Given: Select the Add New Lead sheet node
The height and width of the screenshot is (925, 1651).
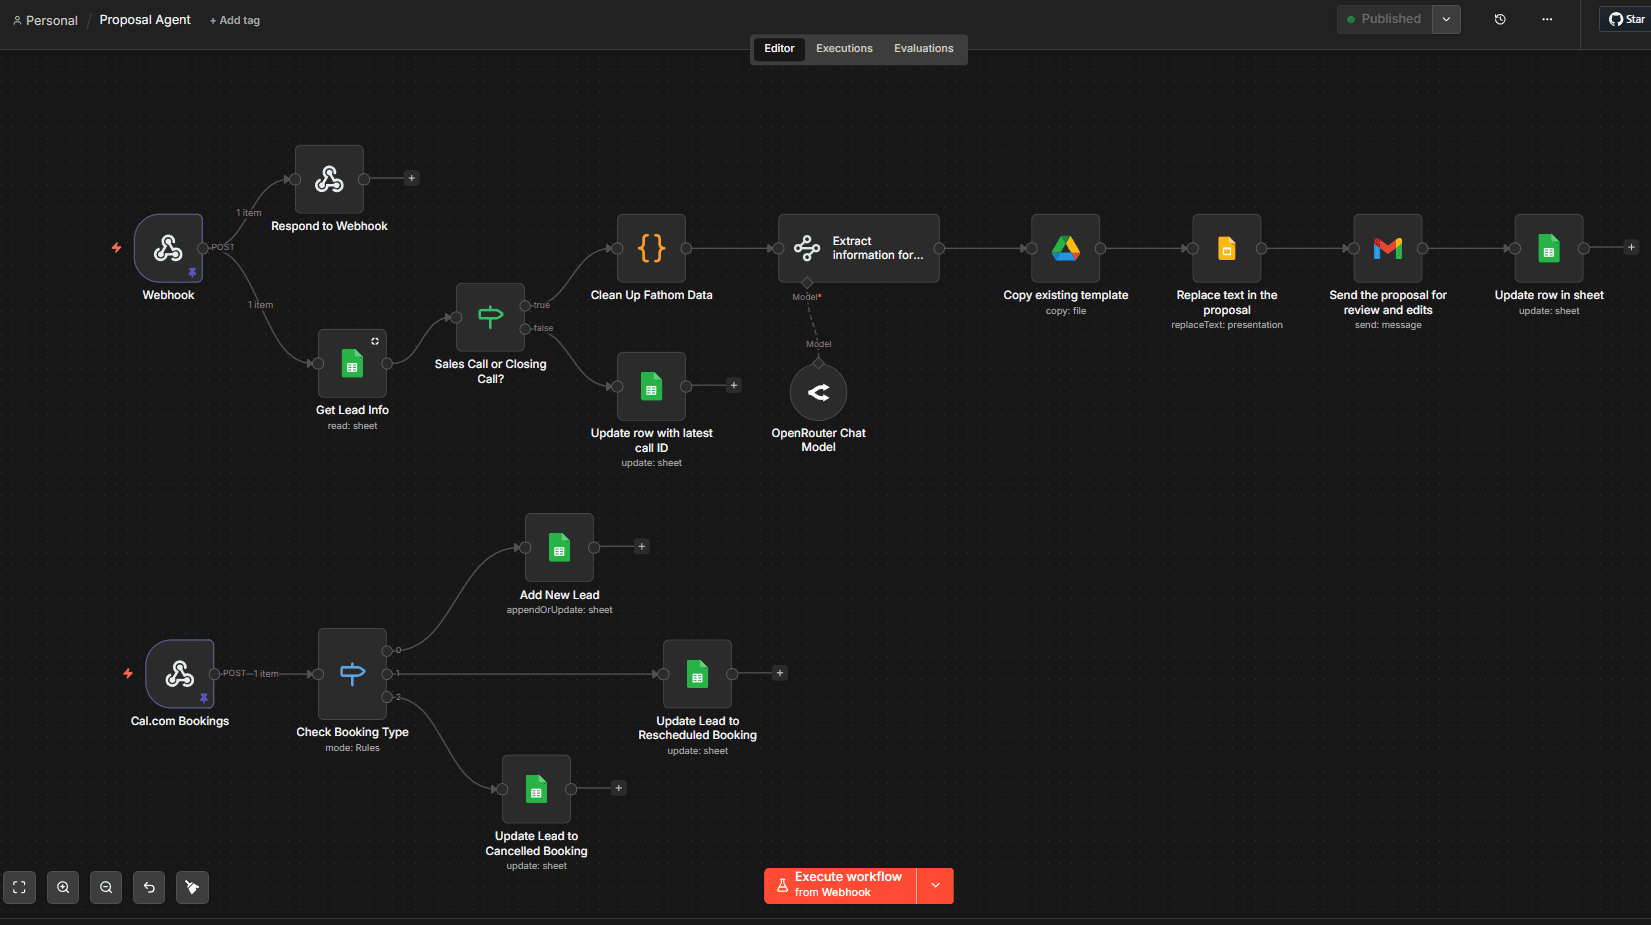Looking at the screenshot, I should coord(559,547).
